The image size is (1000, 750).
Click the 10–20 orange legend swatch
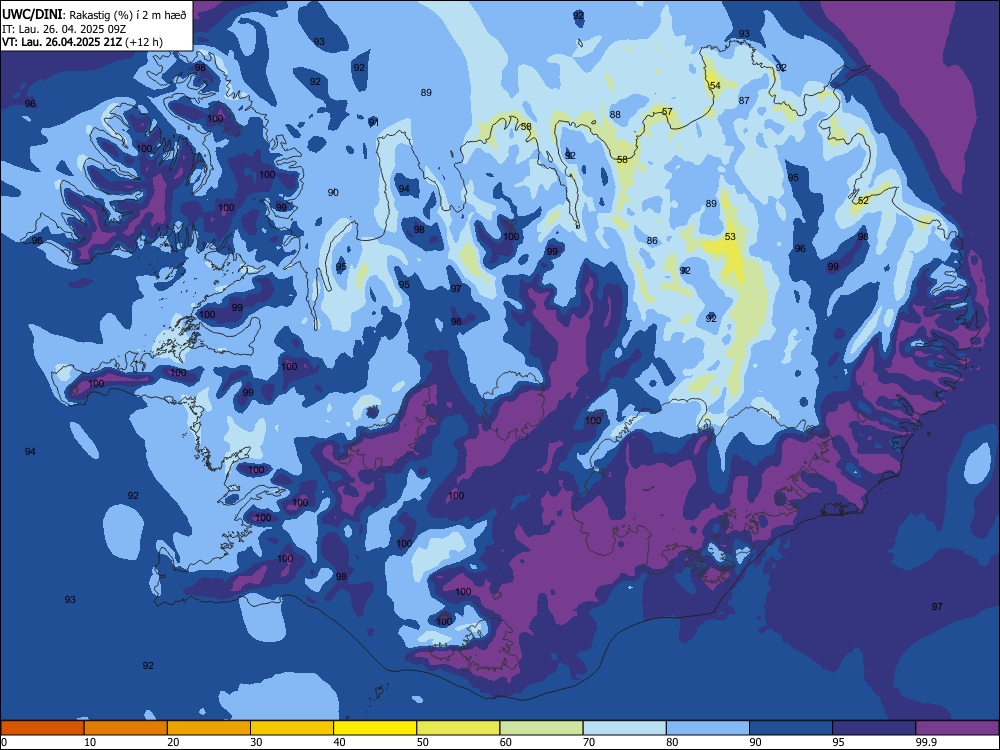pos(126,728)
